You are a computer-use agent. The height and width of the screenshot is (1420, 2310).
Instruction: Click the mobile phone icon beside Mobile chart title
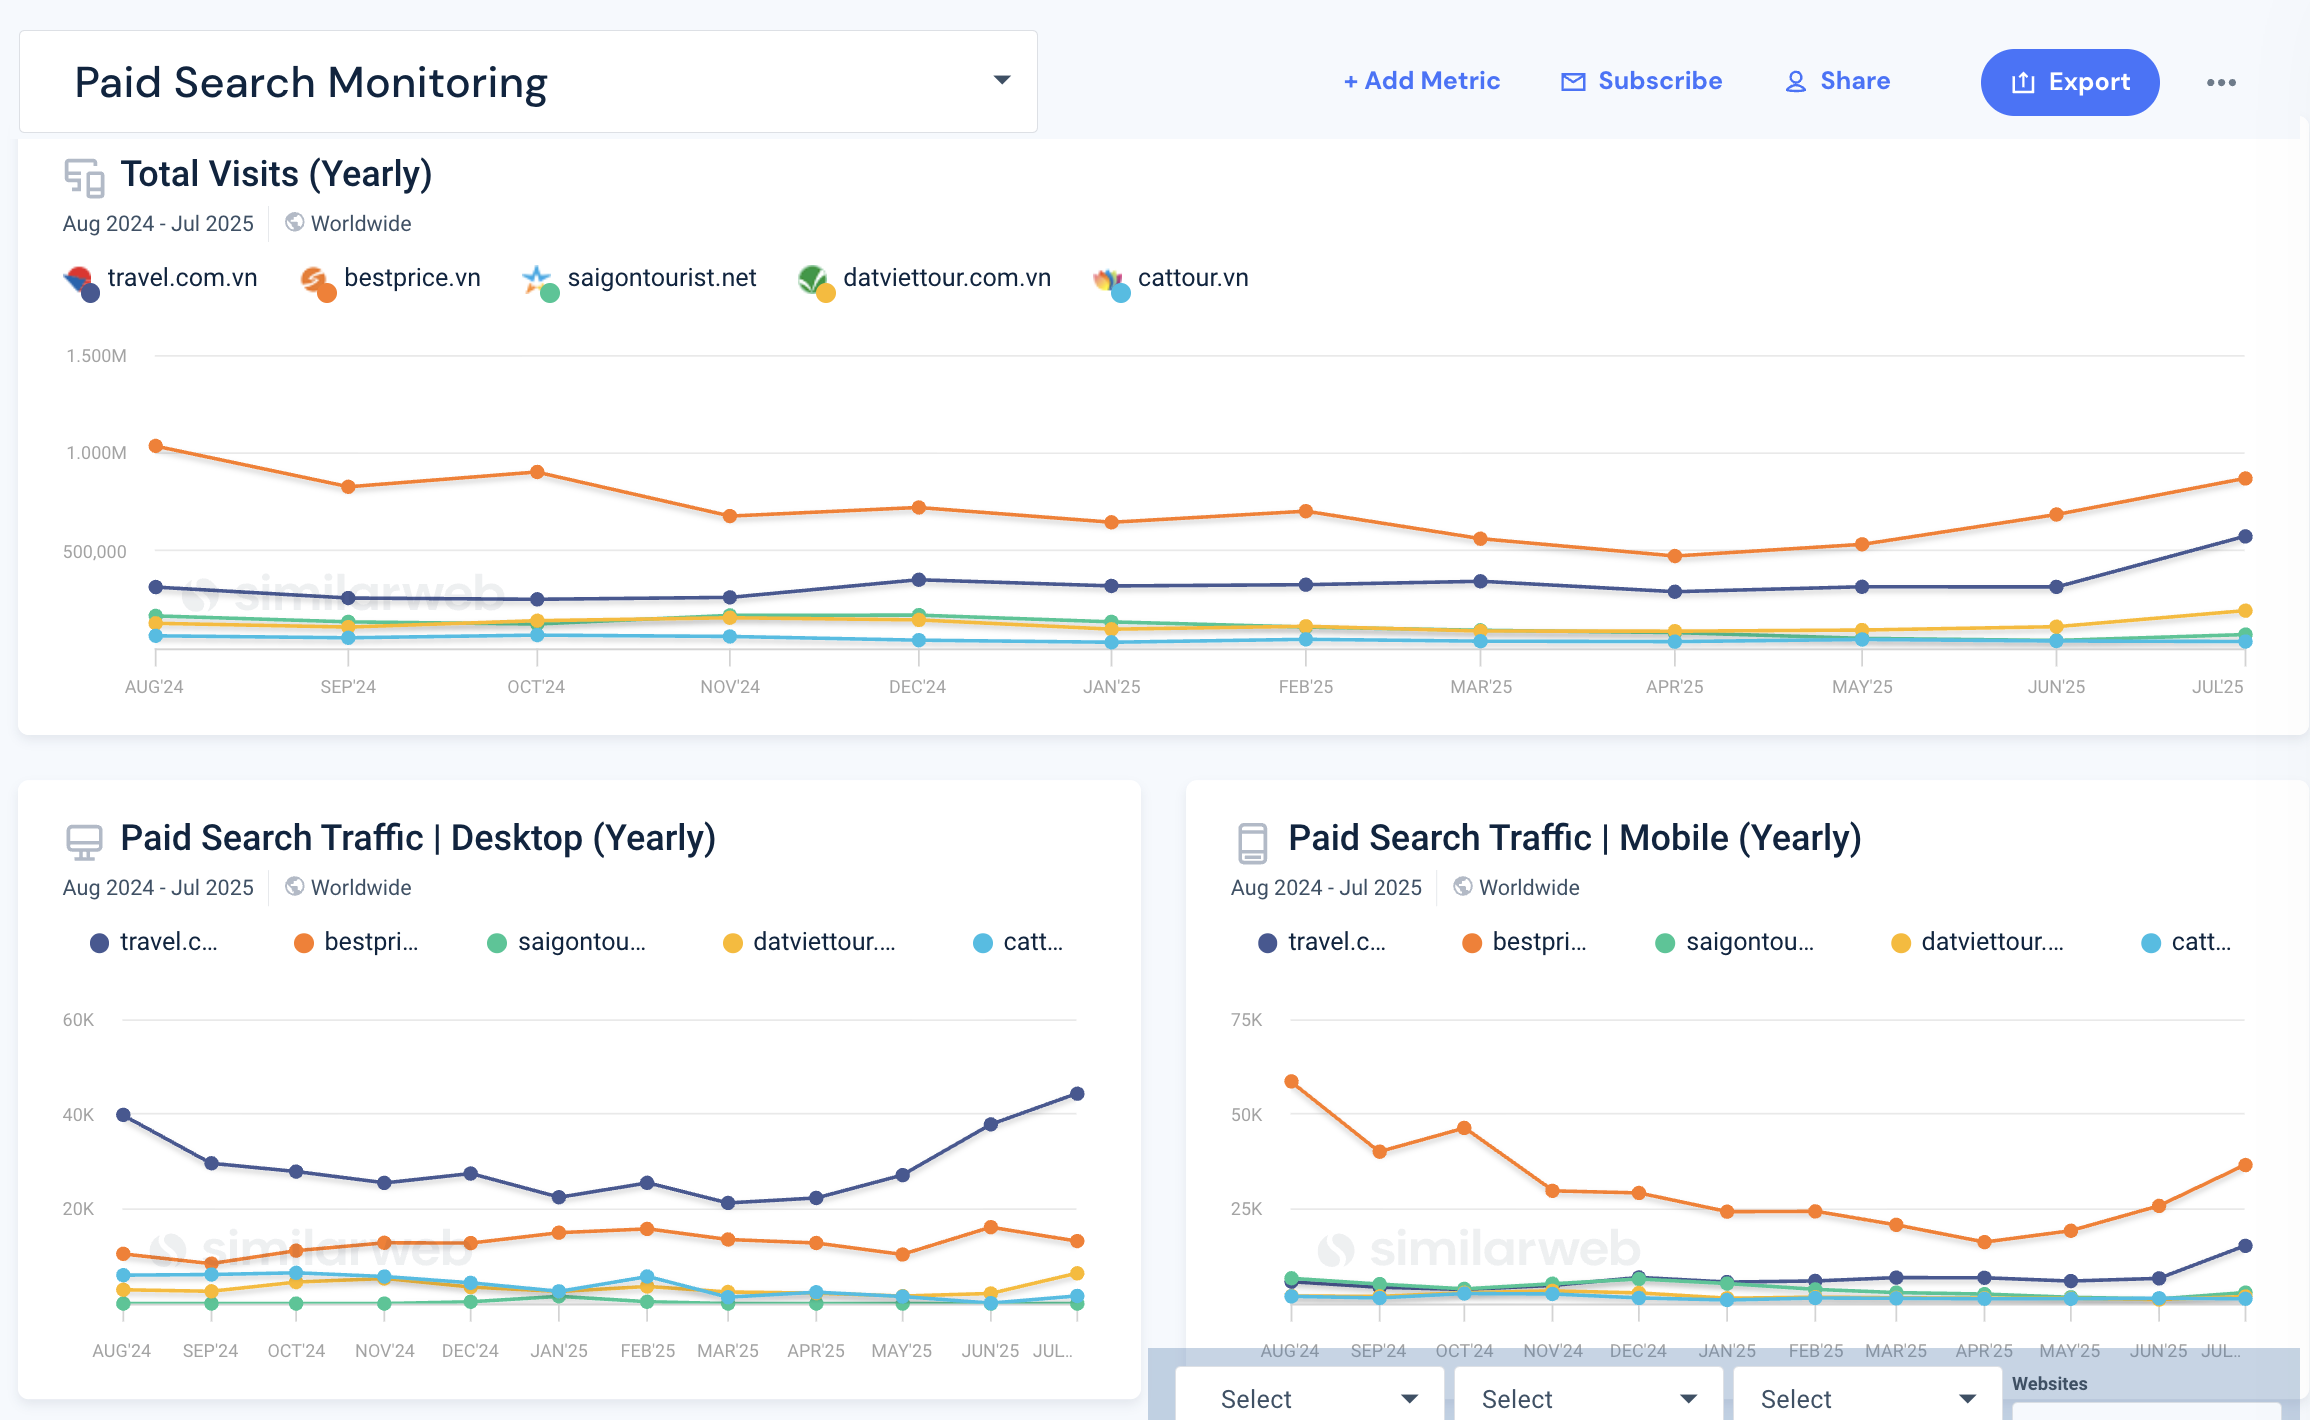(x=1252, y=842)
